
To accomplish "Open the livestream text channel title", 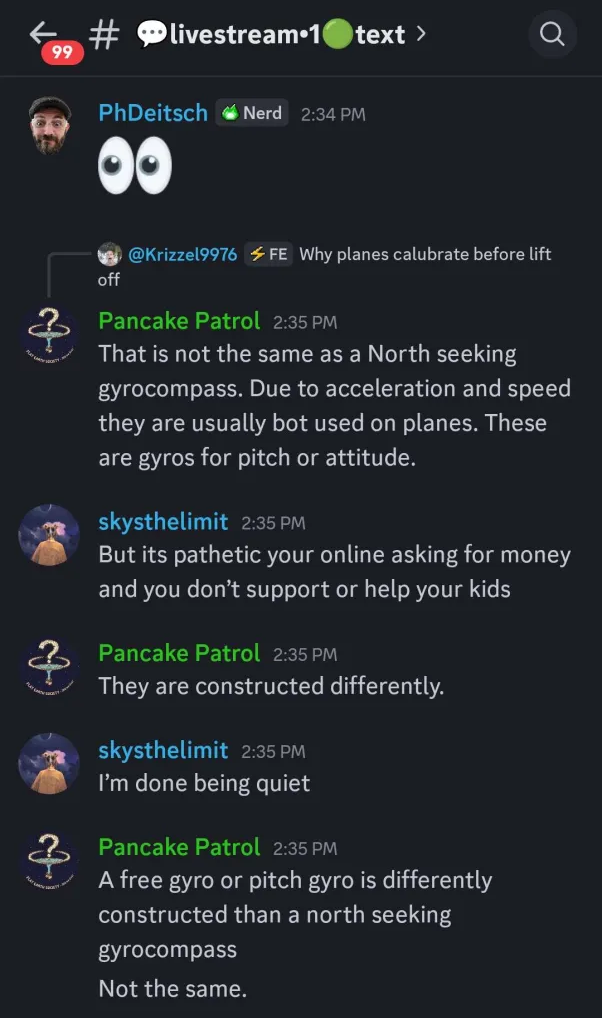I will pyautogui.click(x=272, y=35).
